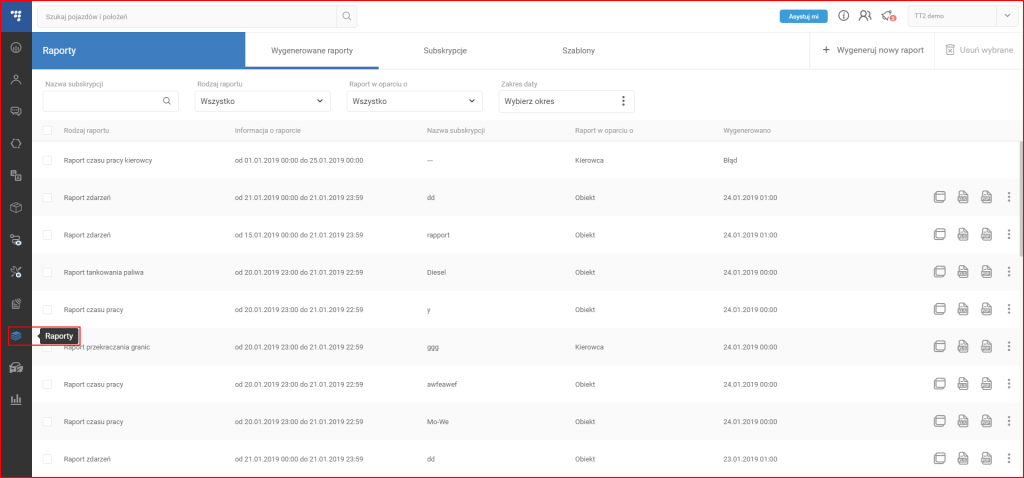1024x478 pixels.
Task: Click Wygeneruj nowy raport
Action: click(x=872, y=50)
